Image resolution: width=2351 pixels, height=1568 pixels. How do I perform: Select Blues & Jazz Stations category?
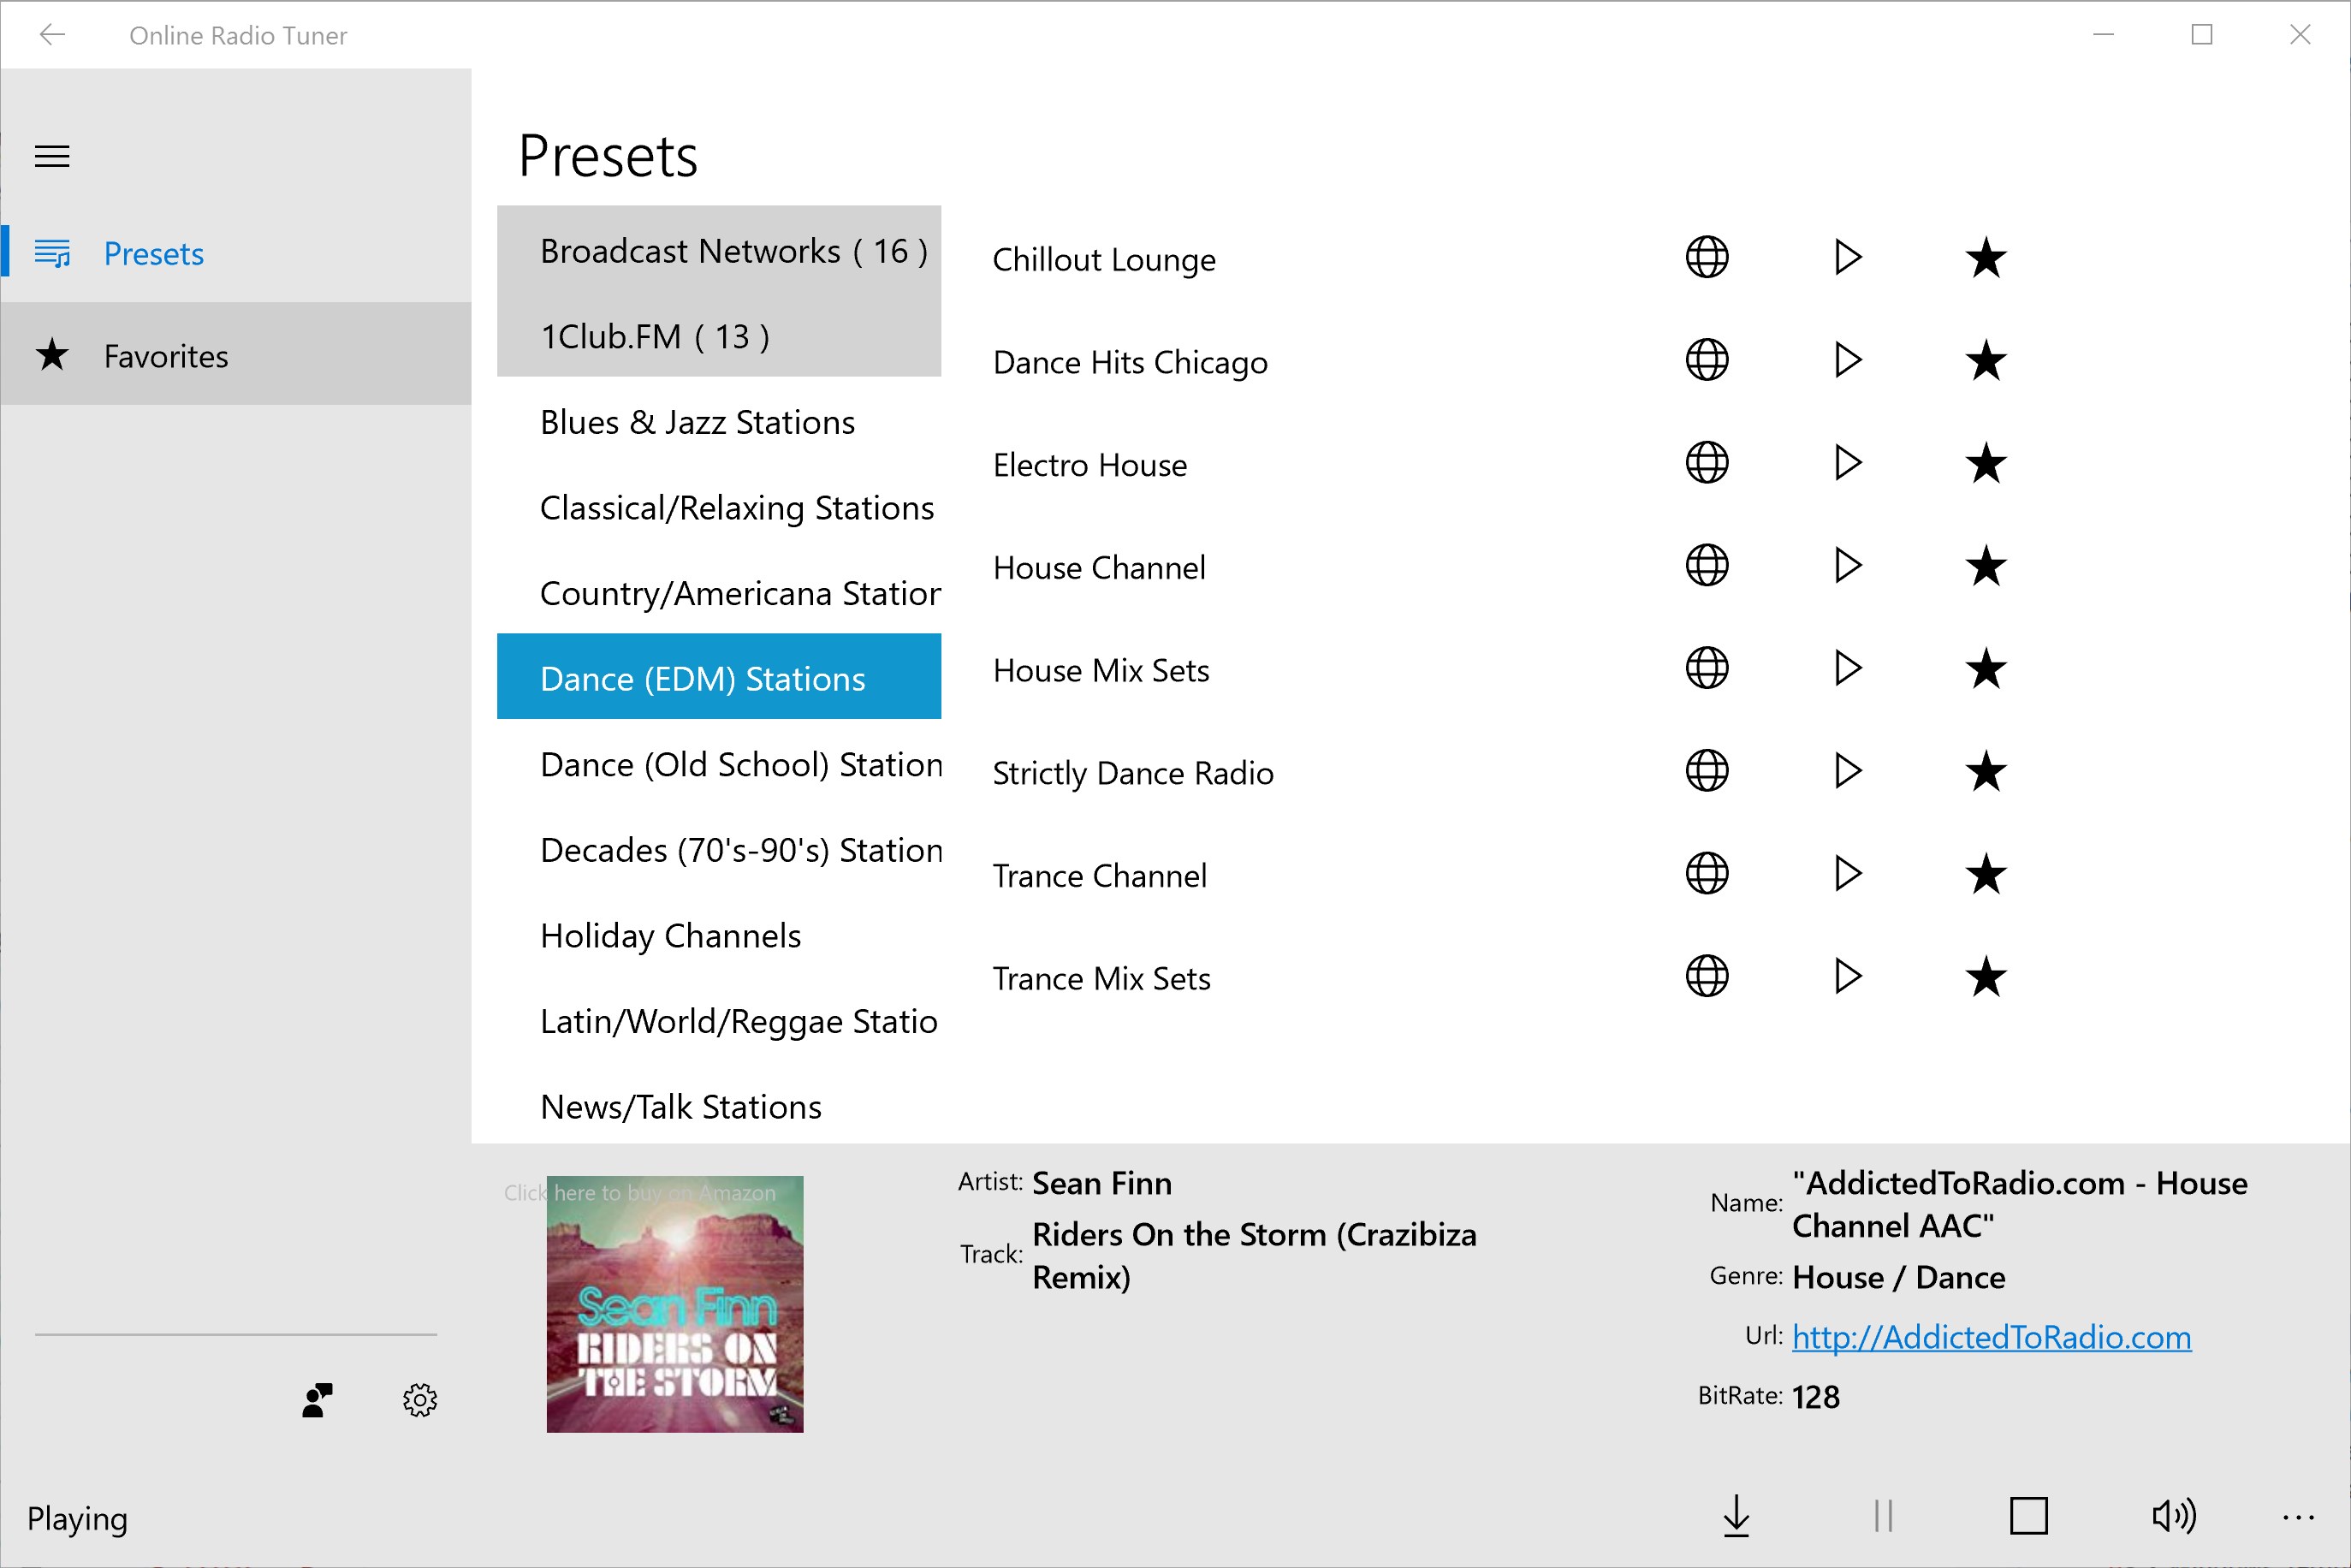click(x=697, y=422)
